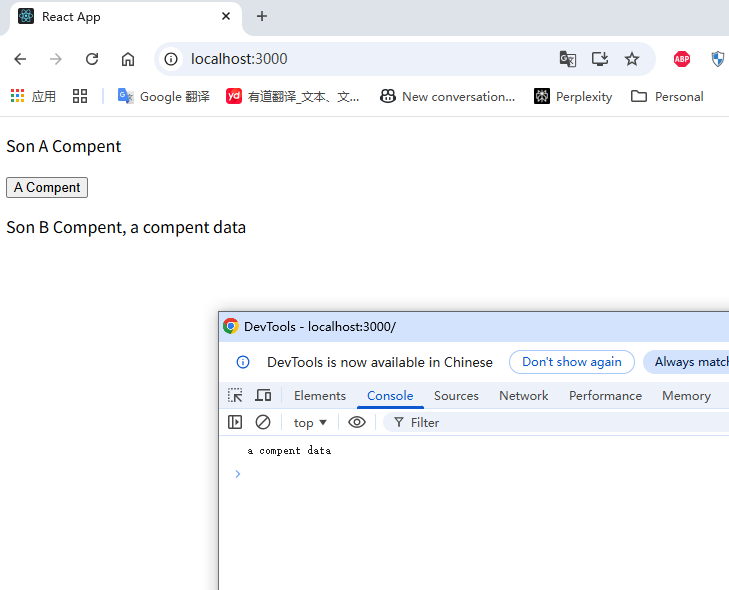729x590 pixels.
Task: Switch to the Network tab
Action: coord(523,396)
